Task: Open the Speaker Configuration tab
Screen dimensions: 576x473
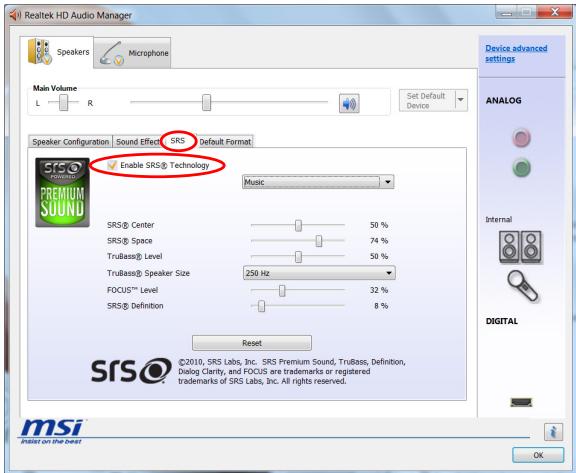Action: 71,142
